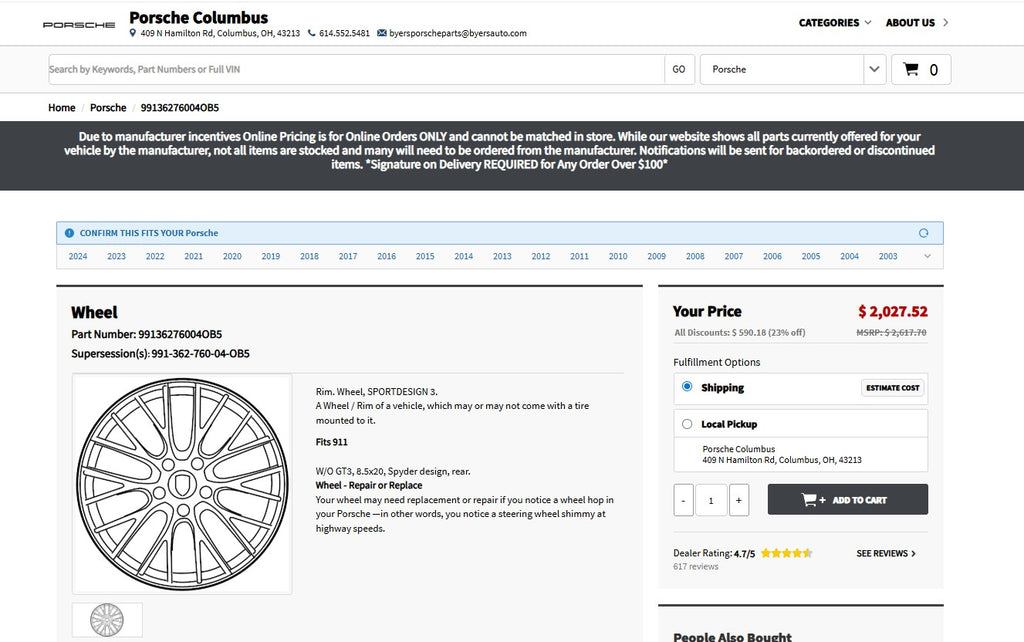This screenshot has height=642, width=1024.
Task: Click the info icon beside Confirm This Fits
Action: 69,233
